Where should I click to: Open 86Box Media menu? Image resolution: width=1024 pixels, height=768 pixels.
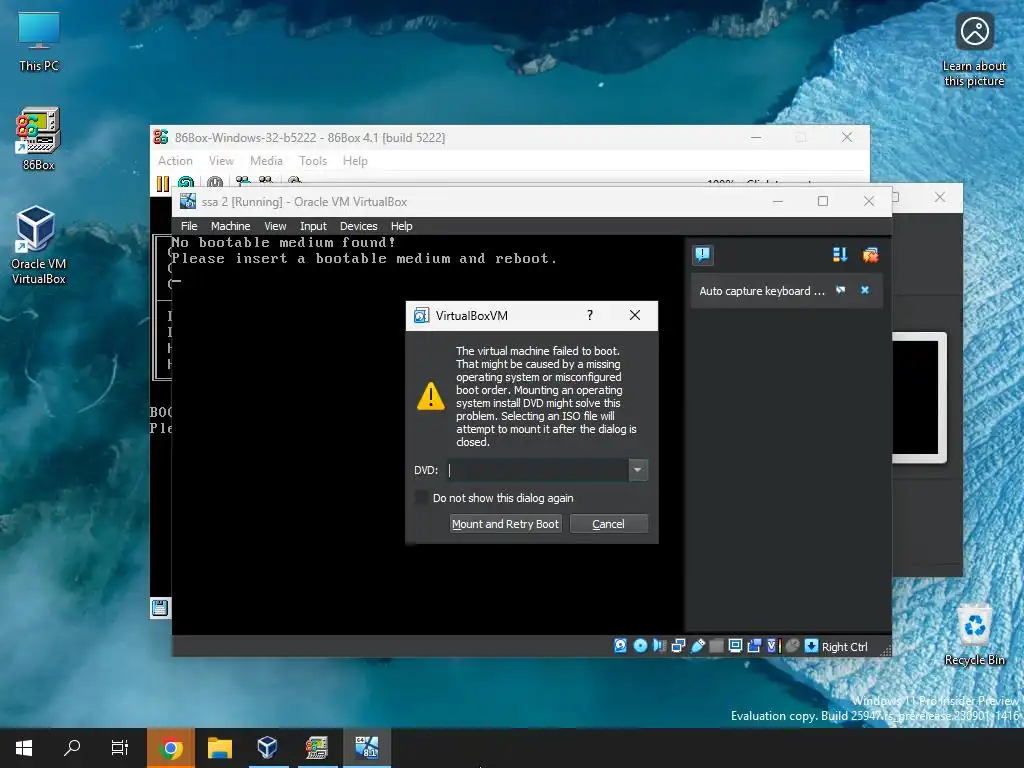coord(266,161)
